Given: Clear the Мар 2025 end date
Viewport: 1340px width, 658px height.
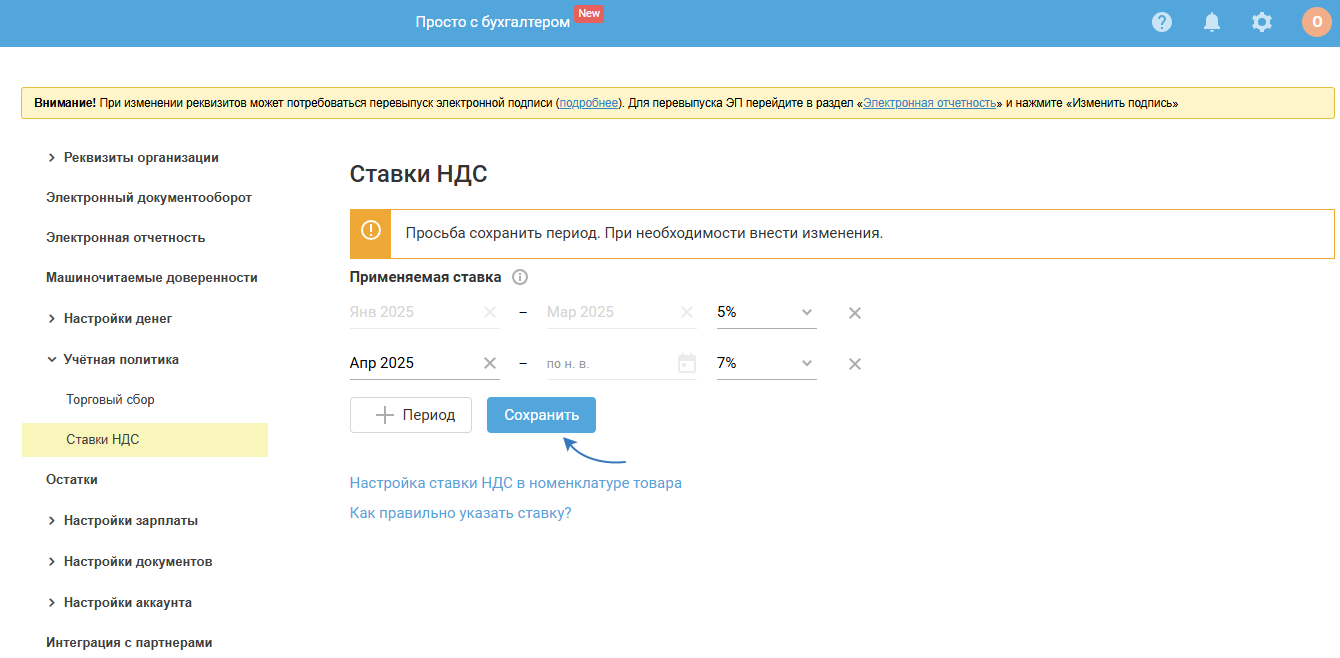Looking at the screenshot, I should 687,312.
